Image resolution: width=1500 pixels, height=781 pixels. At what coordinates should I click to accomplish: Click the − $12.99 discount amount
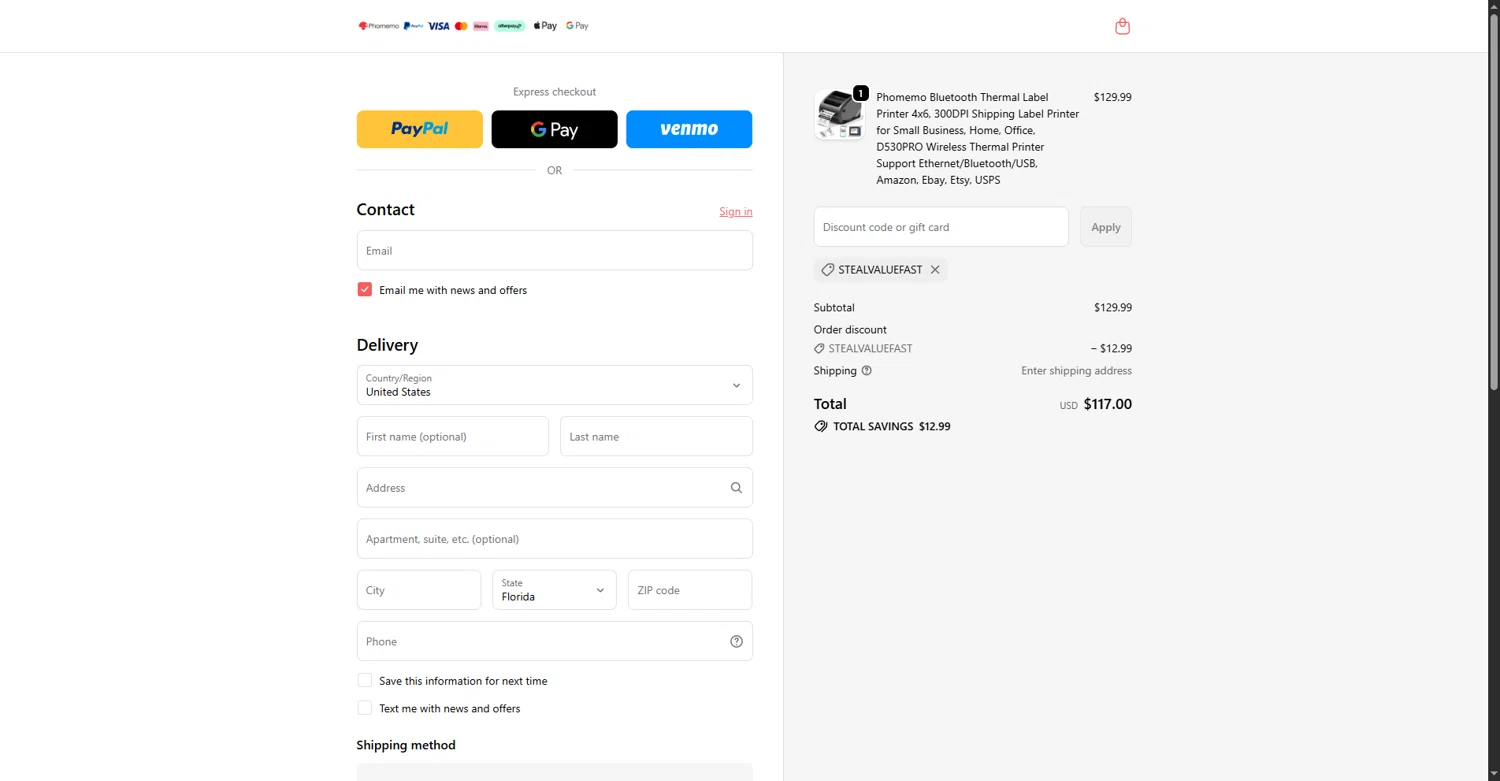(x=1111, y=349)
